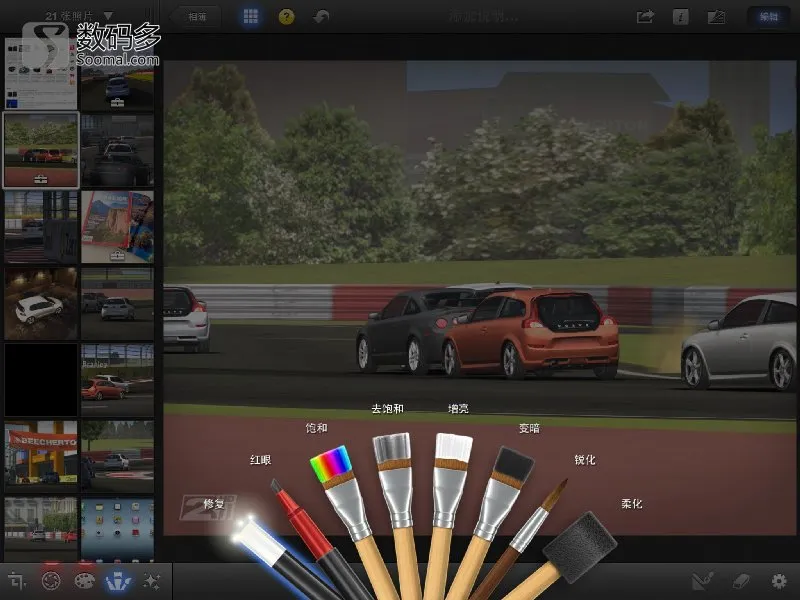This screenshot has width=800, height=600.
Task: Expand the 21 张照片 dropdown
Action: click(78, 16)
